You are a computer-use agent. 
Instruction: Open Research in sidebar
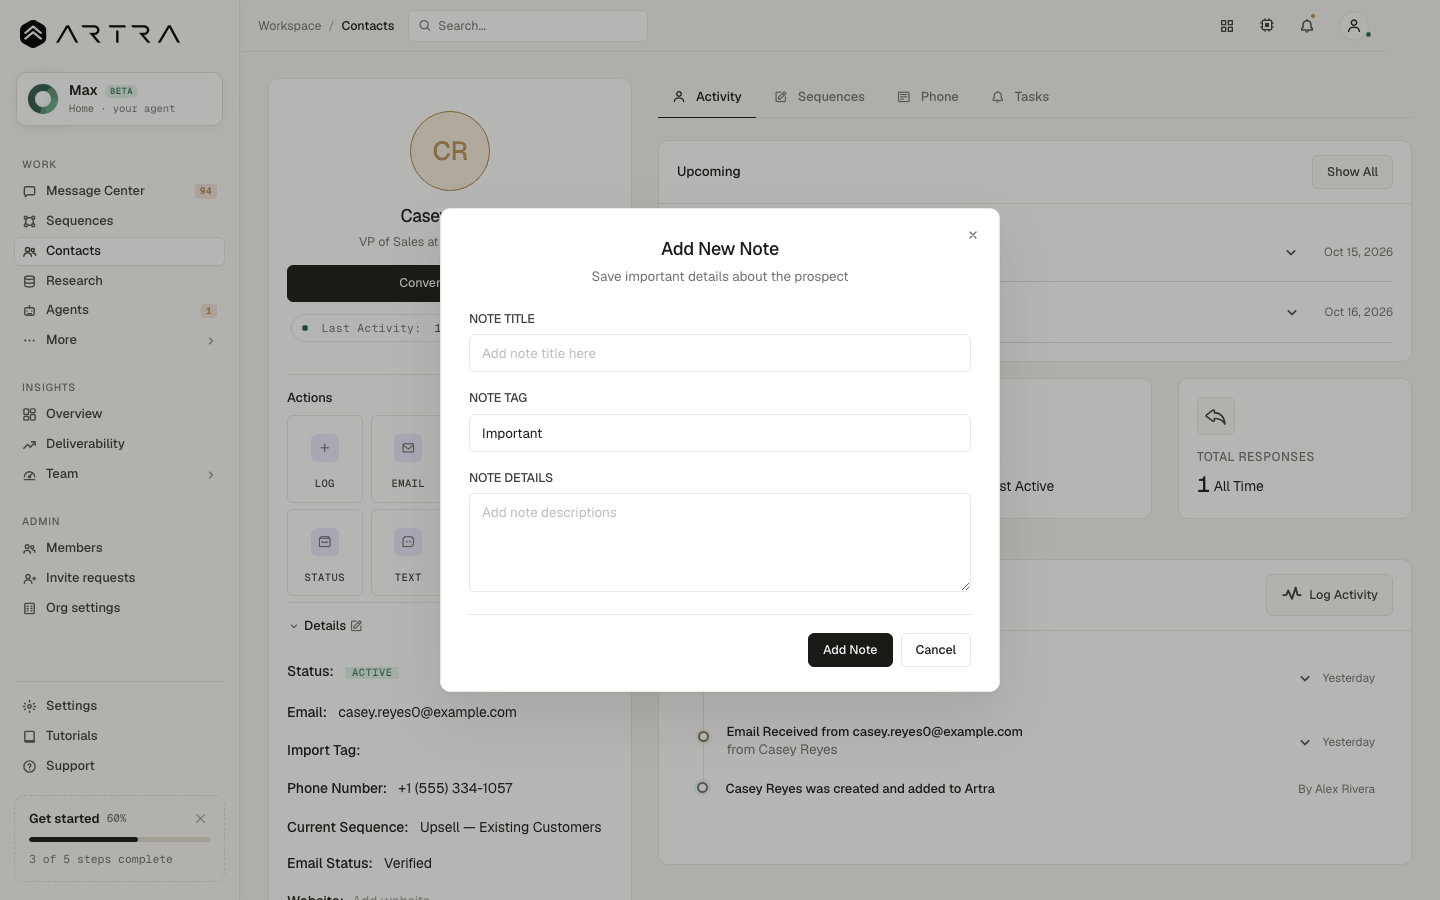[119, 281]
